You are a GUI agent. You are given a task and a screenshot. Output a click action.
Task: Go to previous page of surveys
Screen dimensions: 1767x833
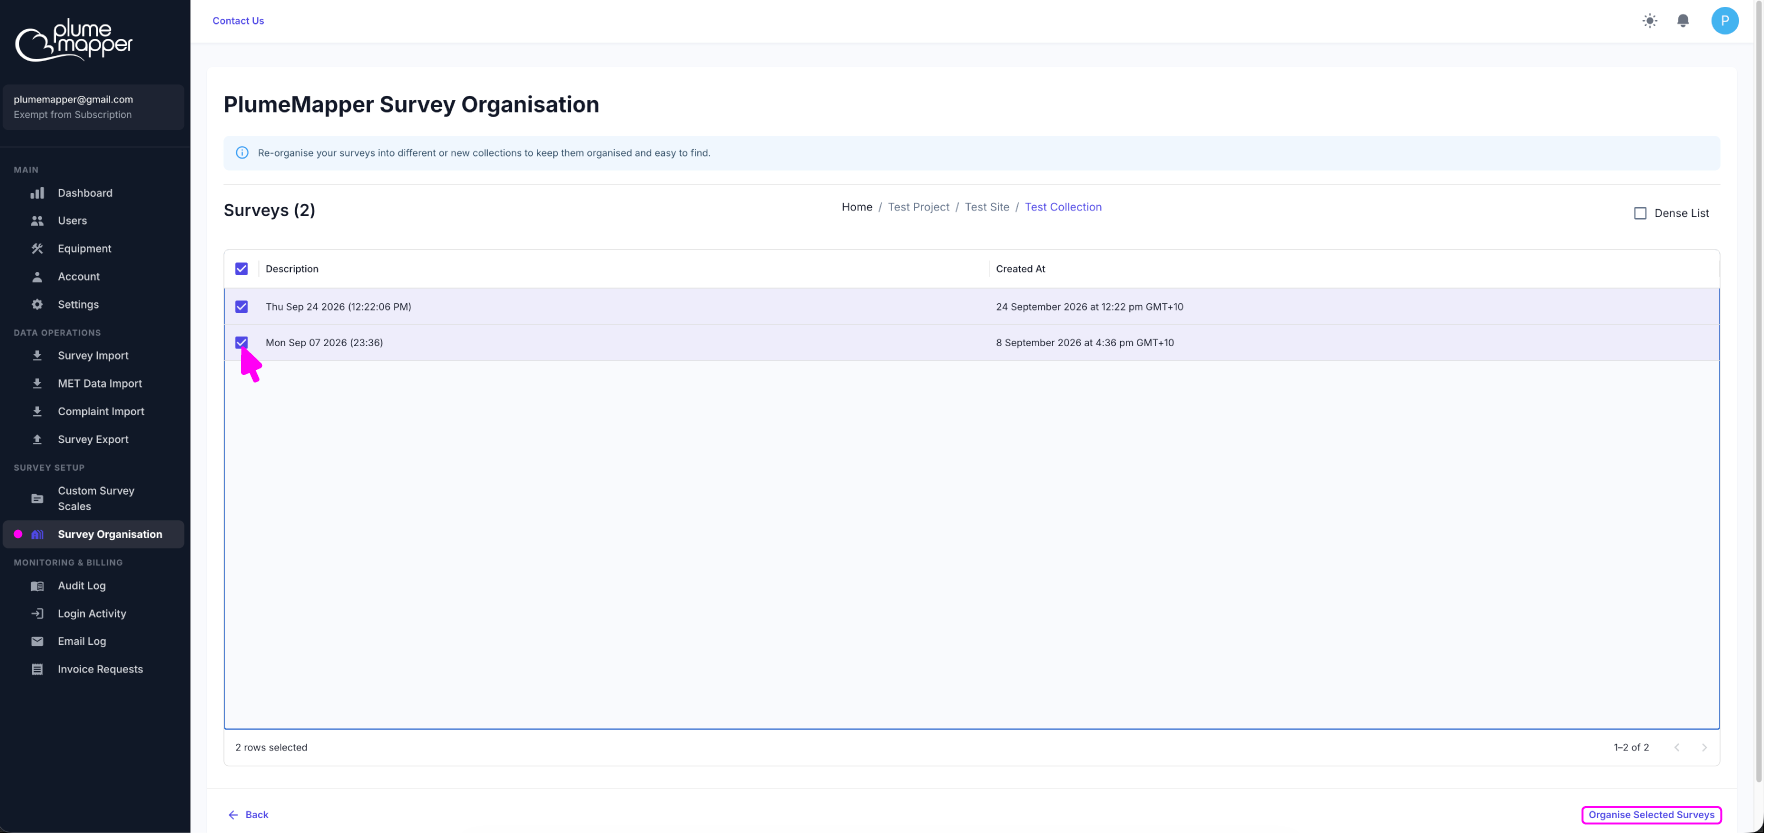point(1677,748)
